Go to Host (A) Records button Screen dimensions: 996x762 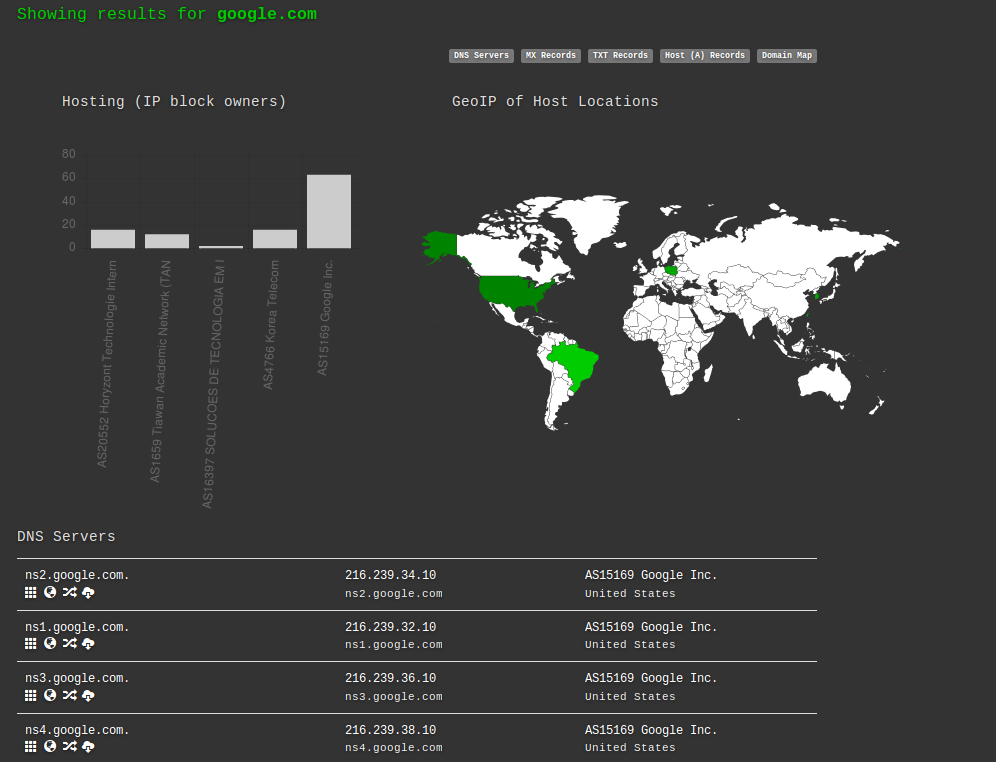705,56
